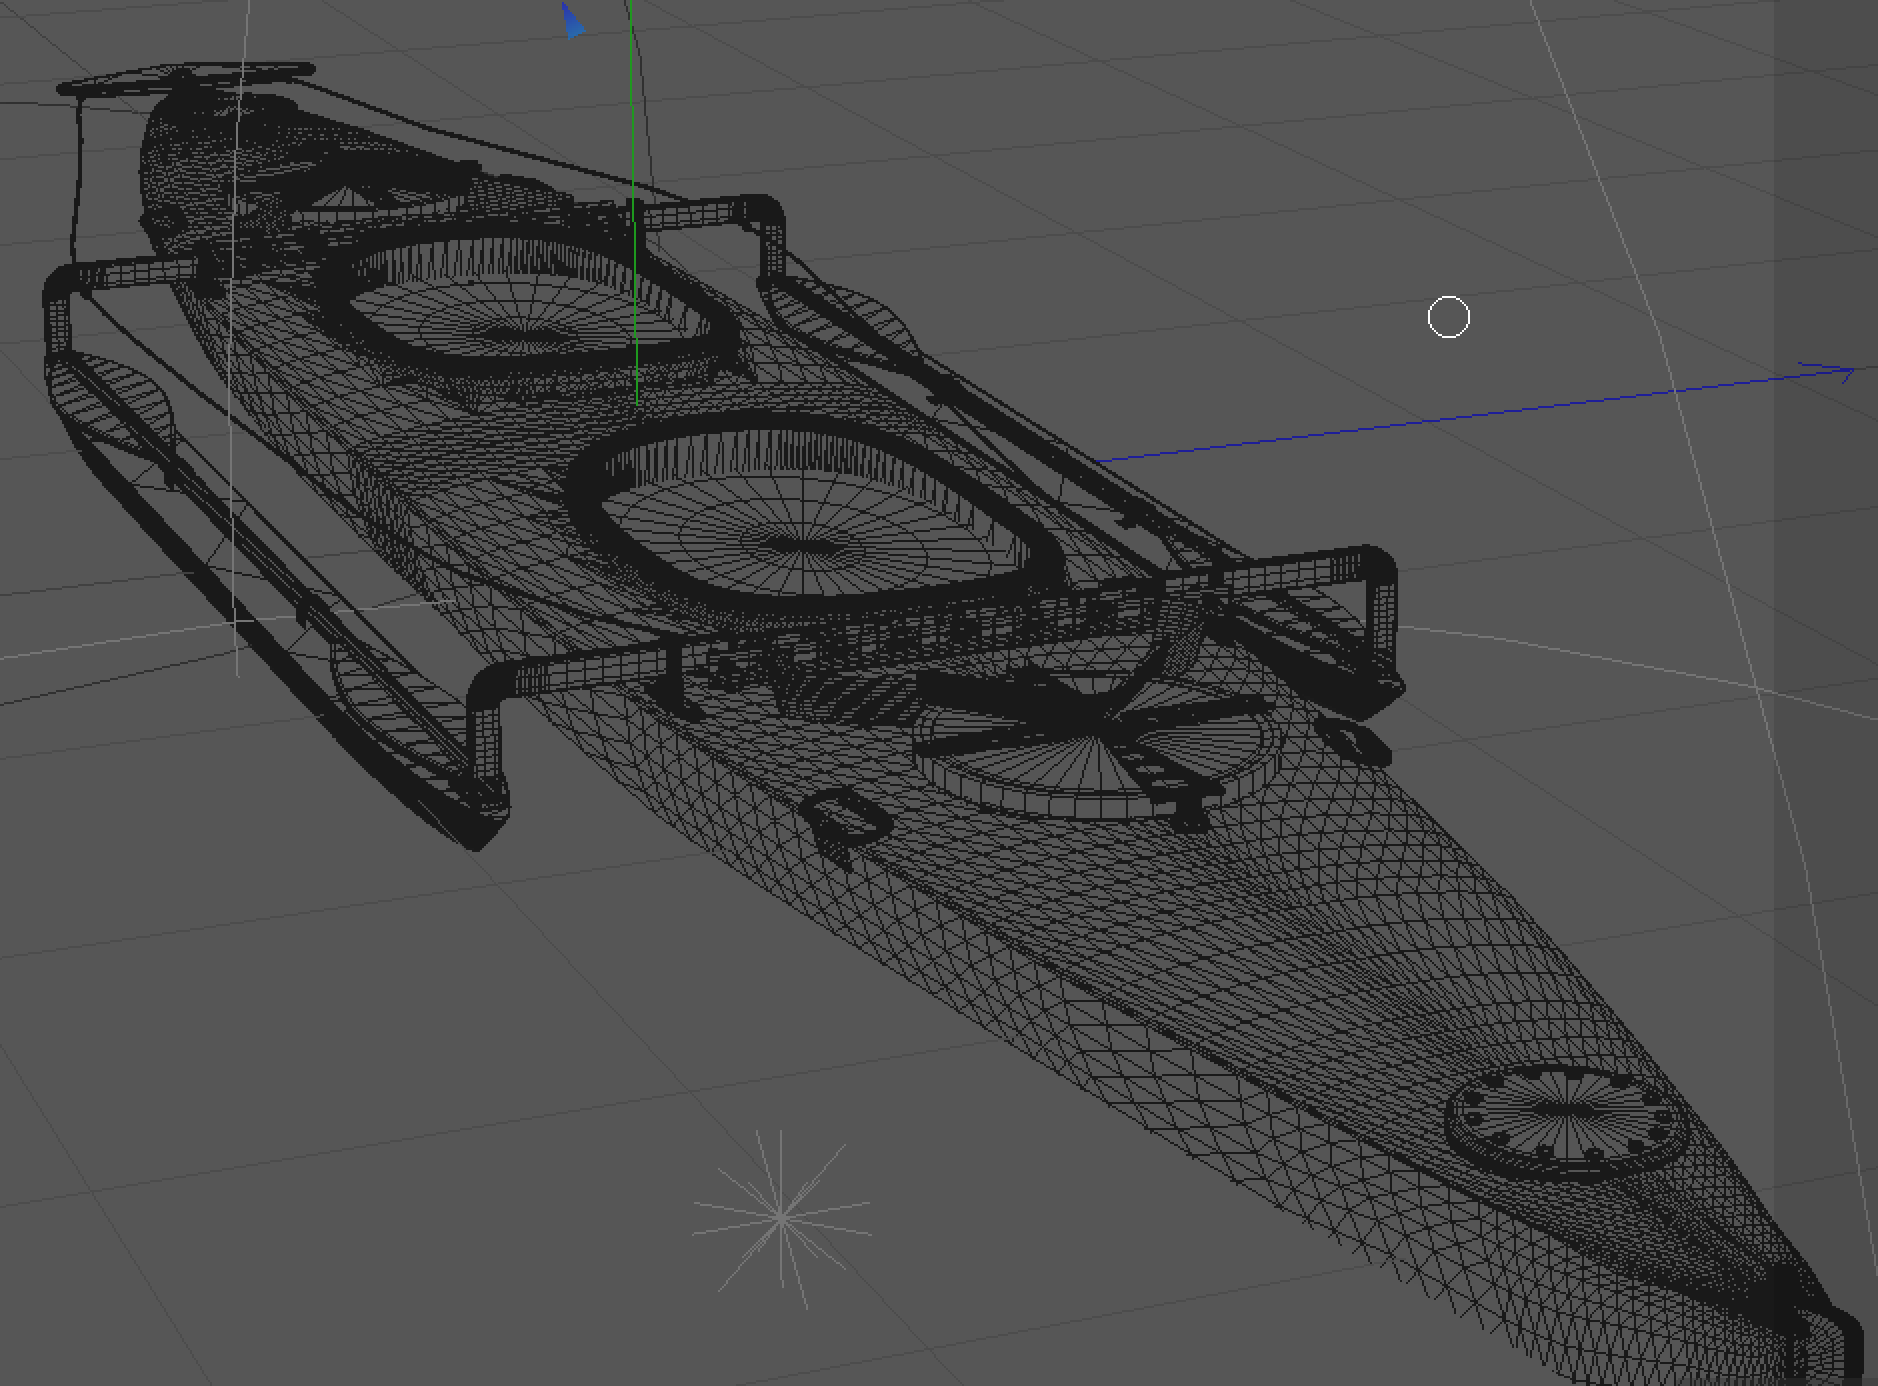Grab the blue cone axis handle near the green line
The width and height of the screenshot is (1878, 1386).
click(x=572, y=21)
